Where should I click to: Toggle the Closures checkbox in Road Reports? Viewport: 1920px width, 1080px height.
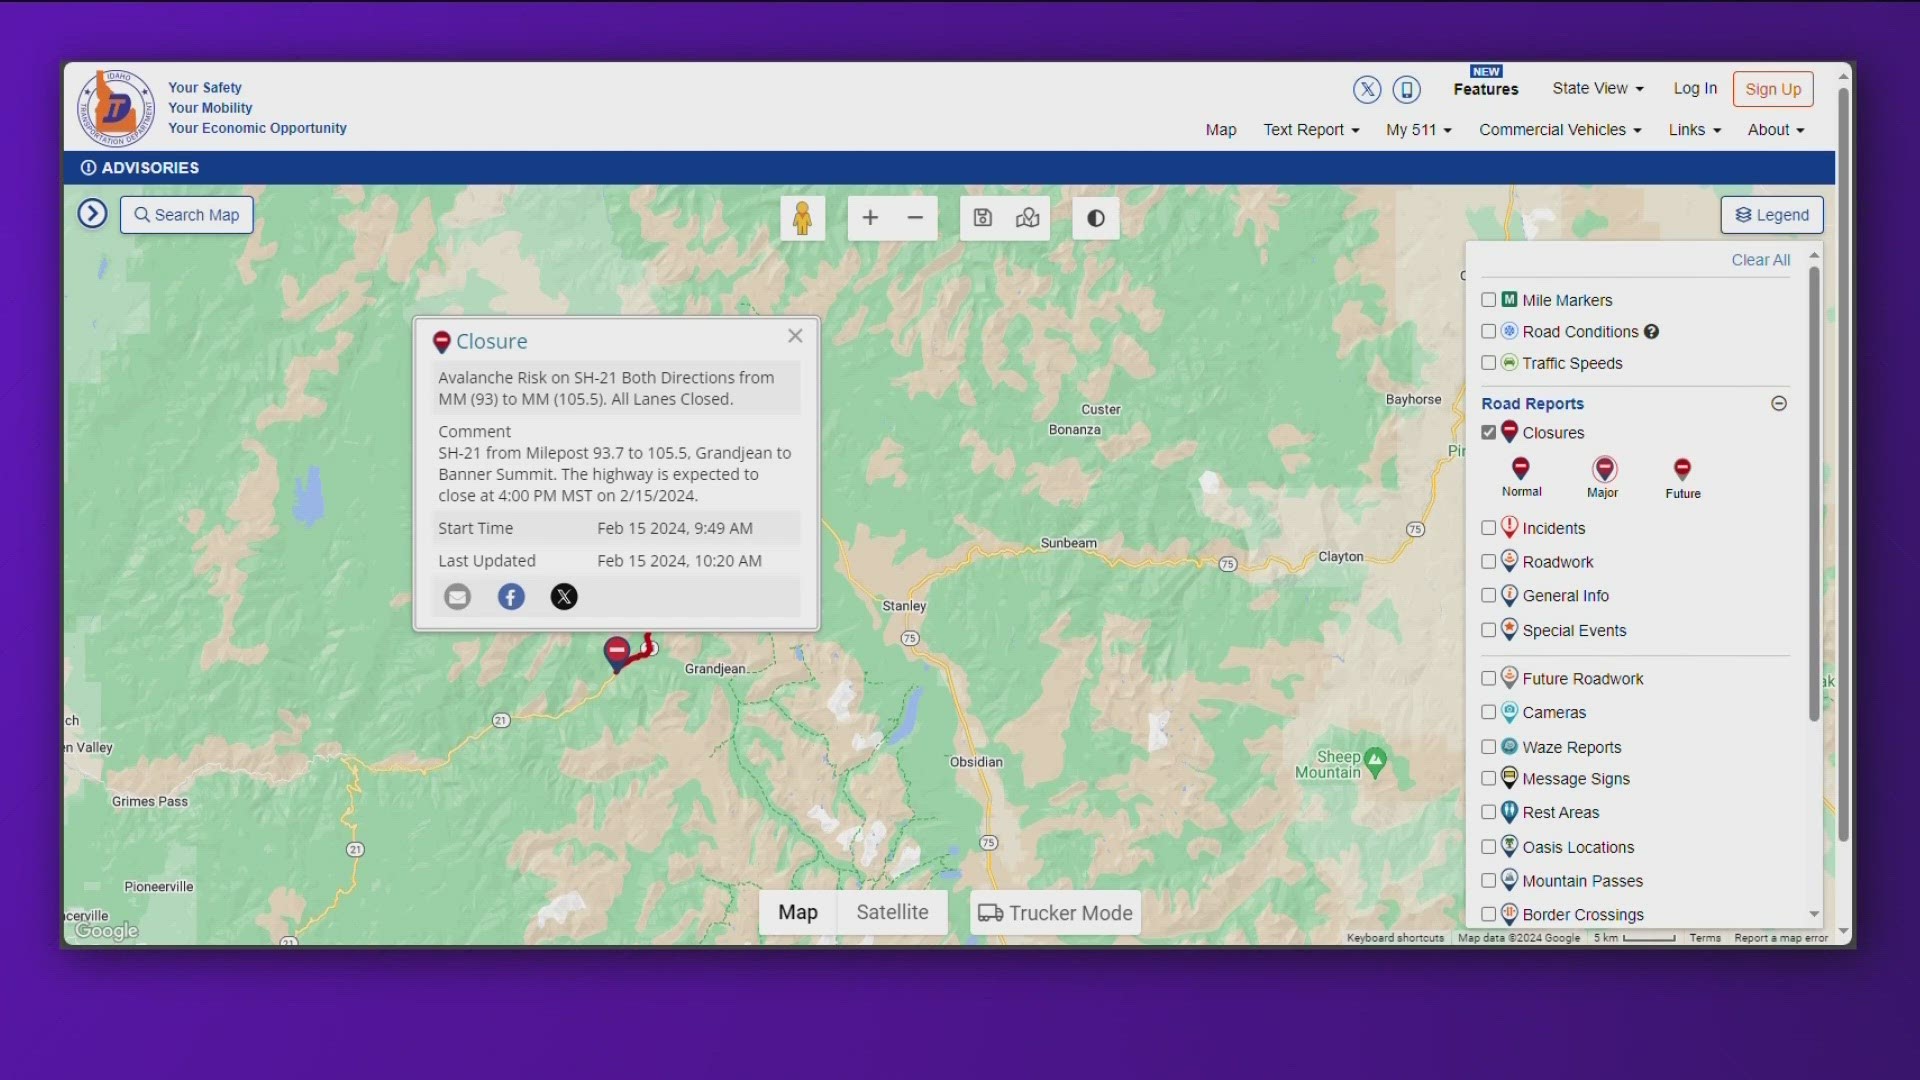pos(1487,431)
